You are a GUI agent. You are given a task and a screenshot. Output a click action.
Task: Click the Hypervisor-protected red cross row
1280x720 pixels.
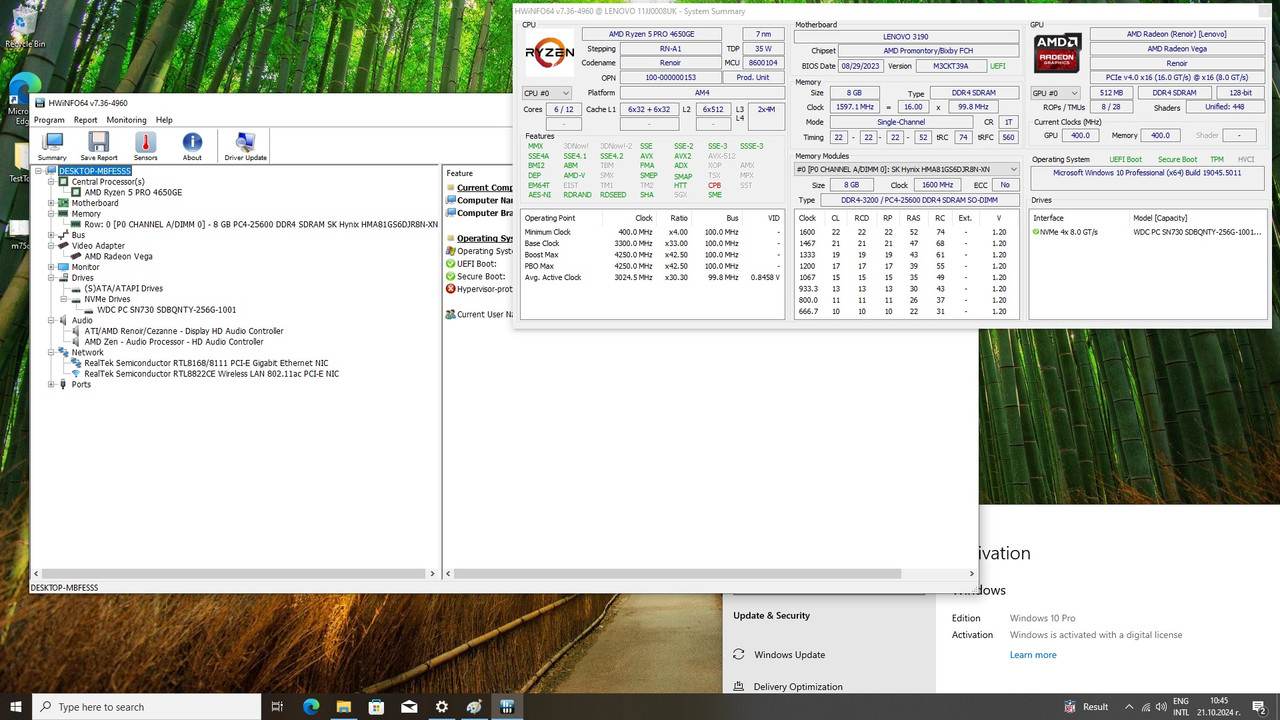click(x=479, y=289)
